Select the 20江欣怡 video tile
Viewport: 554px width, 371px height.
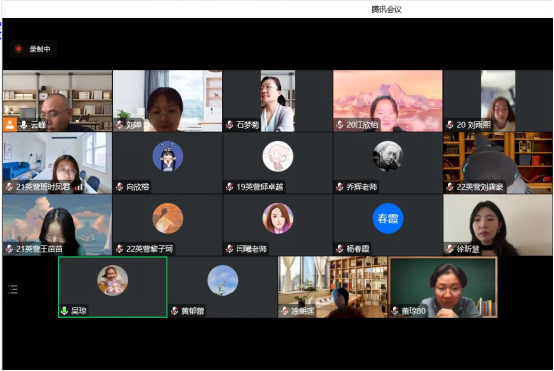(x=388, y=101)
